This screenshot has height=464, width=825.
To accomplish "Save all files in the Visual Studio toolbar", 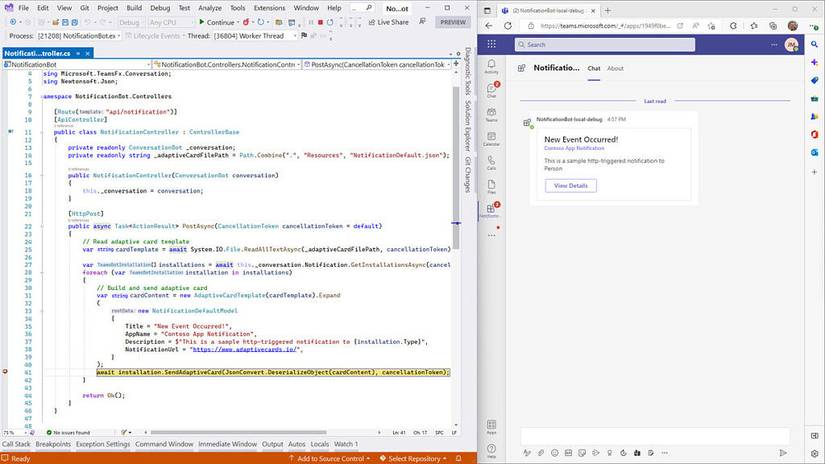I will [74, 23].
